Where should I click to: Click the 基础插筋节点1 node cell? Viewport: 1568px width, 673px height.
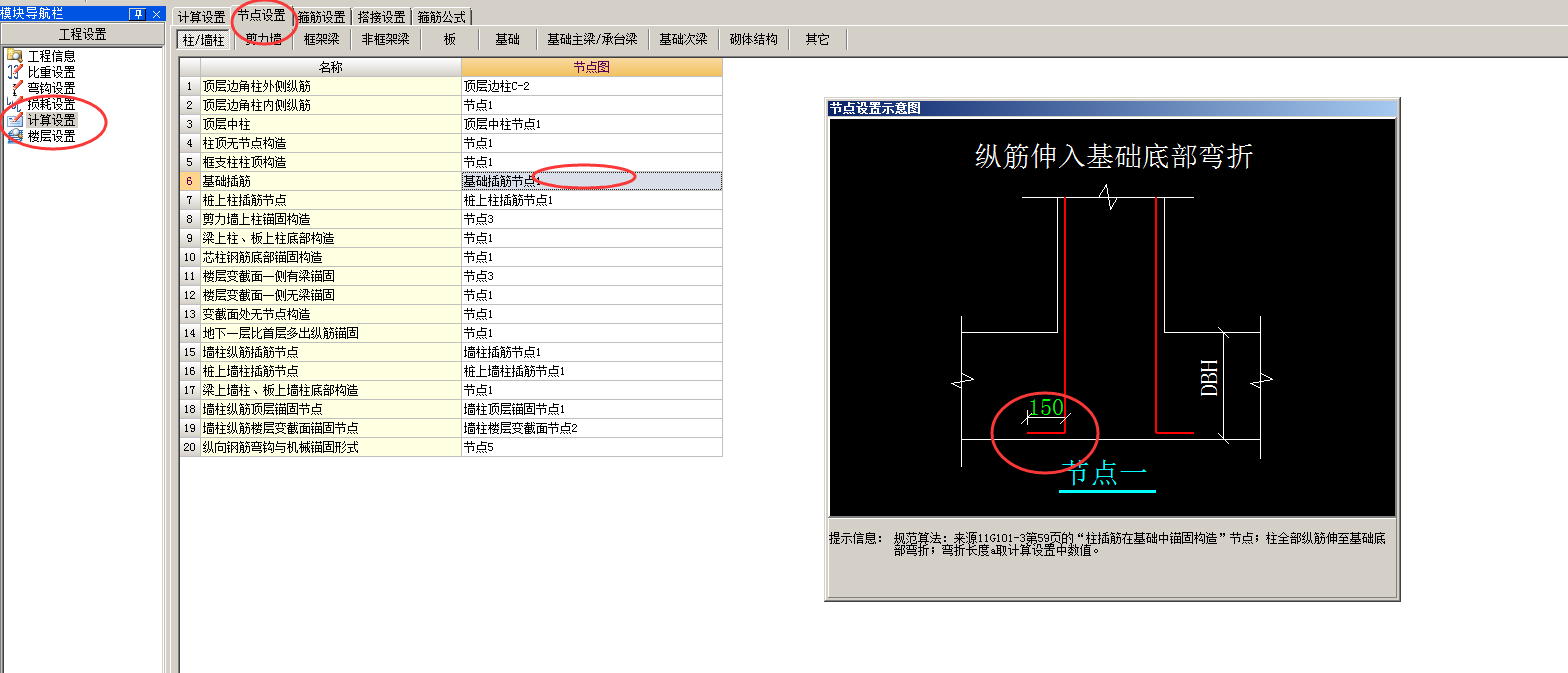(592, 181)
